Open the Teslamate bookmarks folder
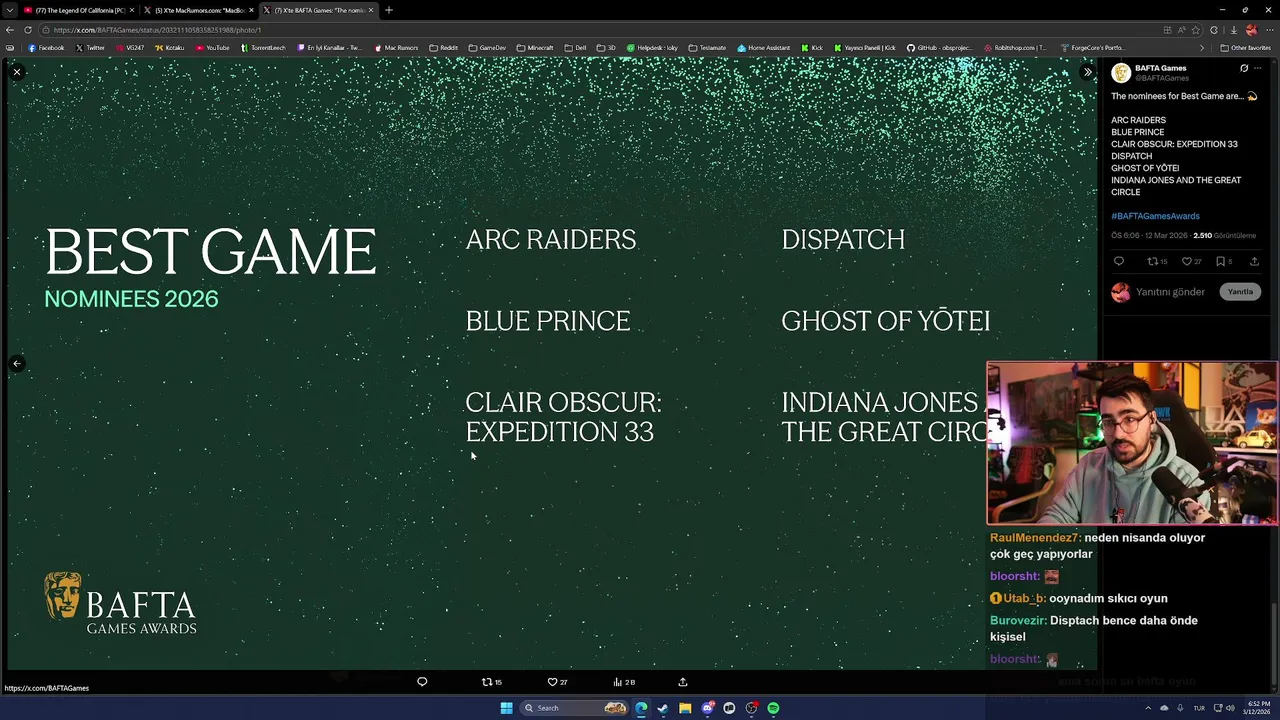Viewport: 1280px width, 720px height. [706, 48]
